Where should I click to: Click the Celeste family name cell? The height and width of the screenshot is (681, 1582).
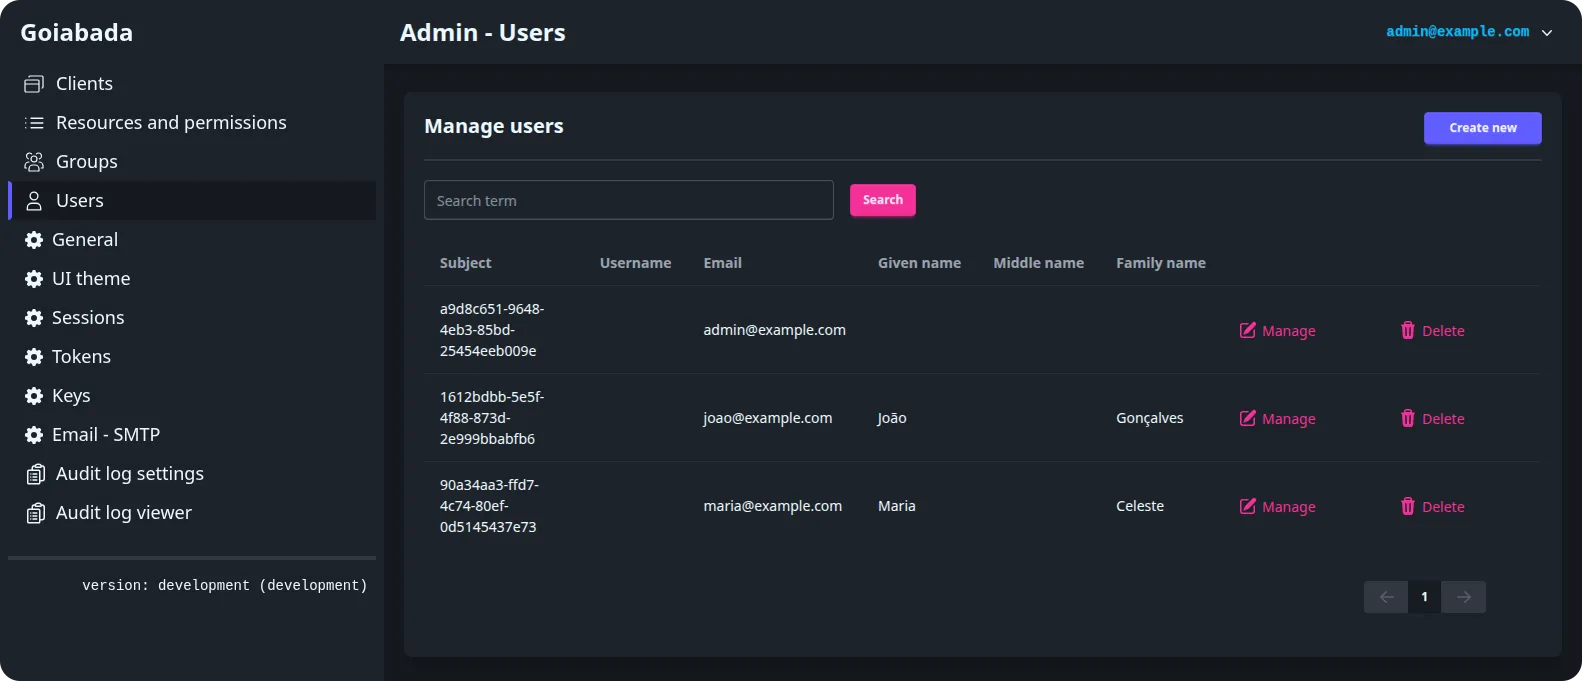tap(1140, 506)
